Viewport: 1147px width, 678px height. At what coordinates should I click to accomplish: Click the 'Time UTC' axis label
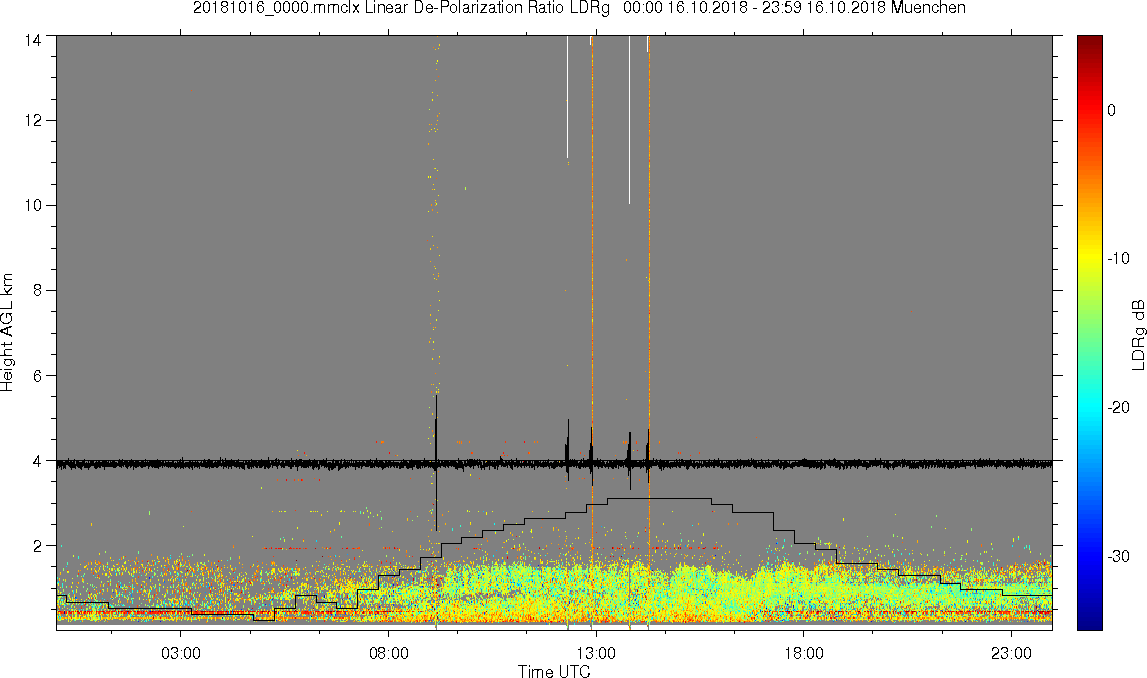coord(554,671)
